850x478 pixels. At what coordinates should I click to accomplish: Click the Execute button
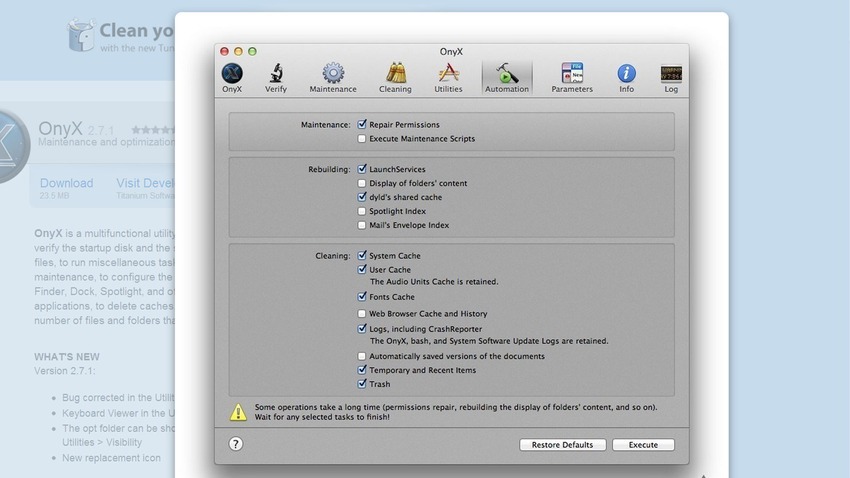point(643,445)
